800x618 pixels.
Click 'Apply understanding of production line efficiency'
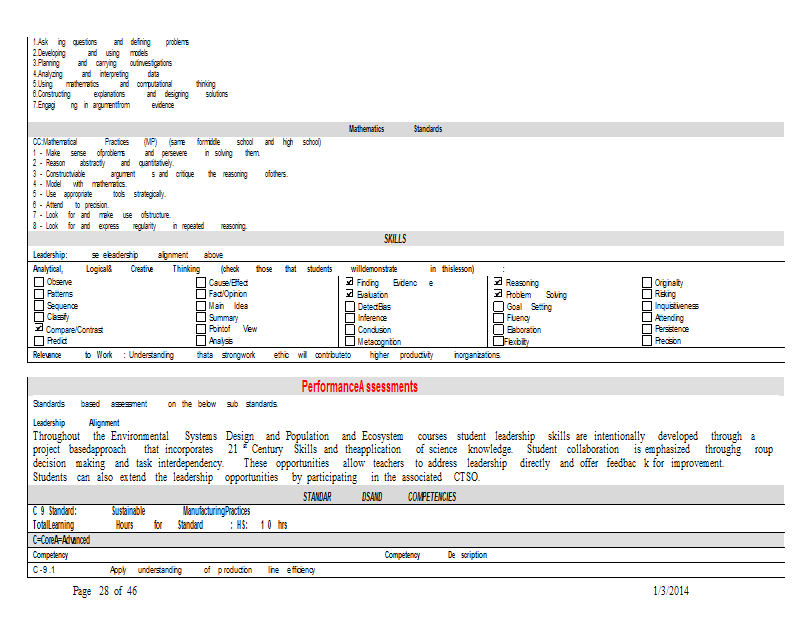coord(212,570)
